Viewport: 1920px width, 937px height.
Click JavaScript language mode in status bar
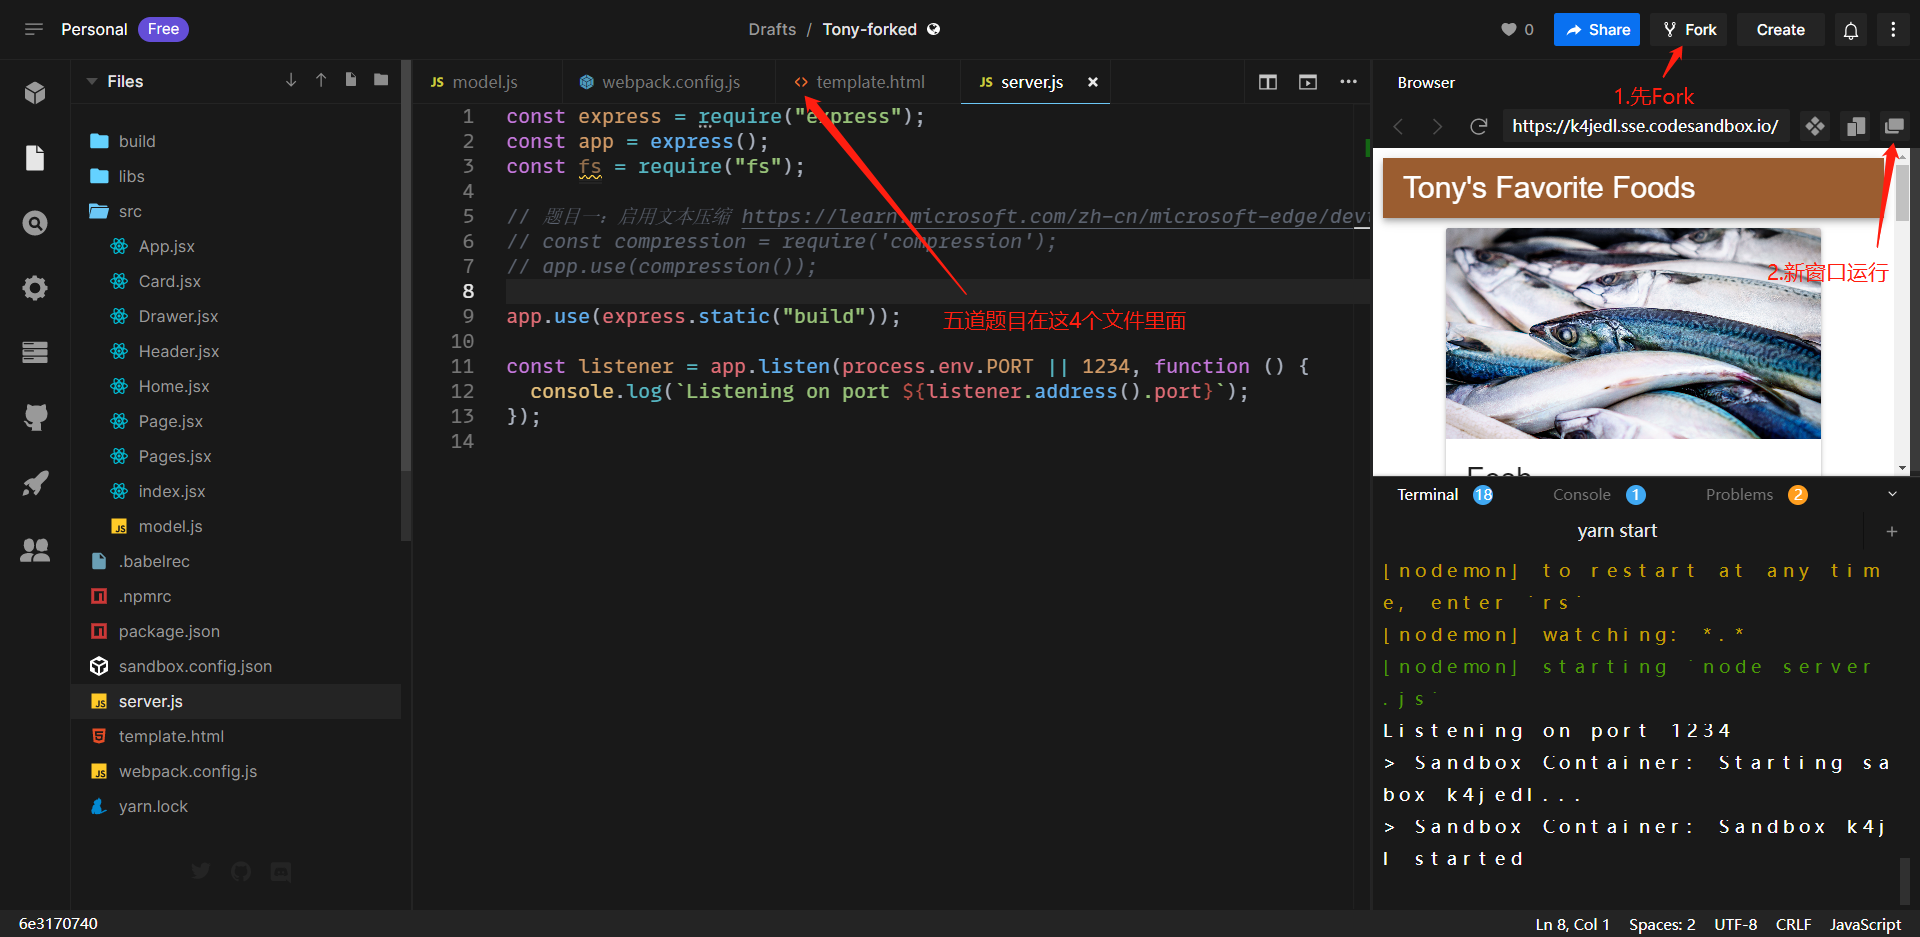(x=1865, y=924)
